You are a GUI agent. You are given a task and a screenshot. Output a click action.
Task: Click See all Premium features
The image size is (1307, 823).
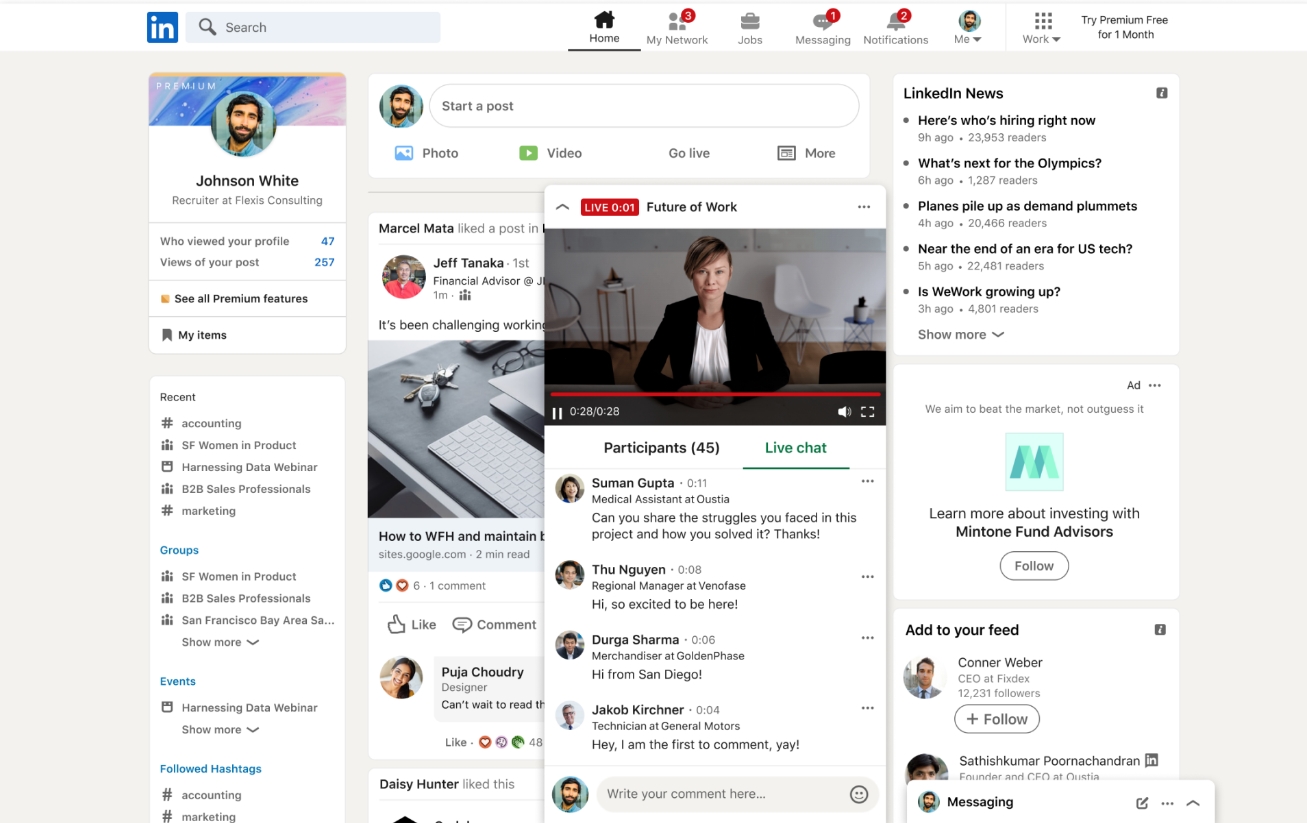(x=234, y=299)
